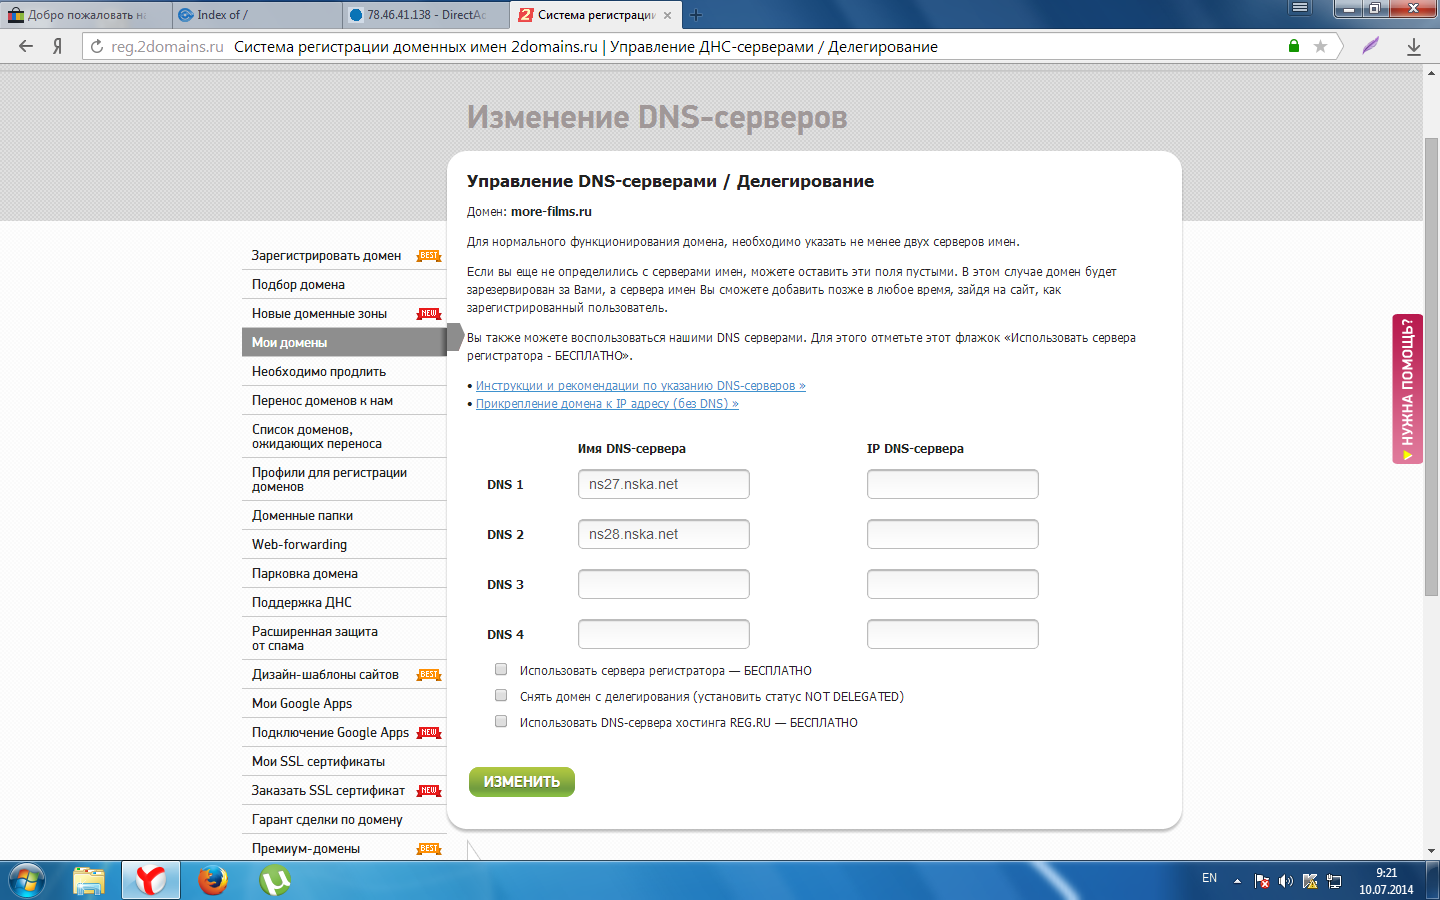Viewport: 1440px width, 900px height.
Task: Switch to Добро пожаловать tab
Action: [x=86, y=15]
